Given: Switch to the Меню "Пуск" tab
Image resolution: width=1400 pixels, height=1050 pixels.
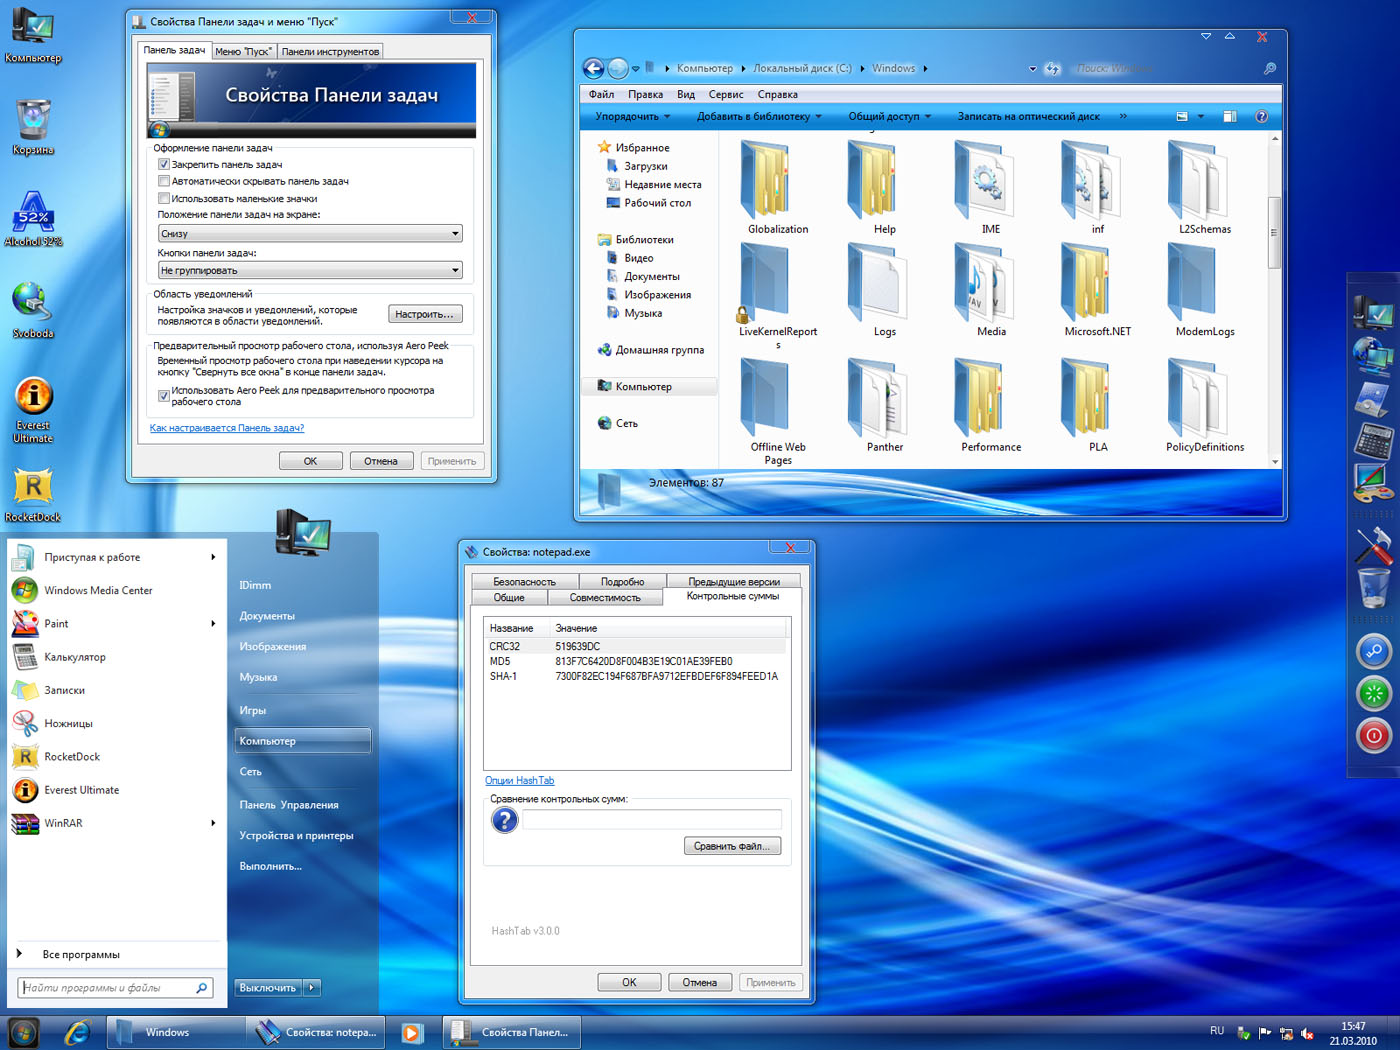Looking at the screenshot, I should pos(243,51).
